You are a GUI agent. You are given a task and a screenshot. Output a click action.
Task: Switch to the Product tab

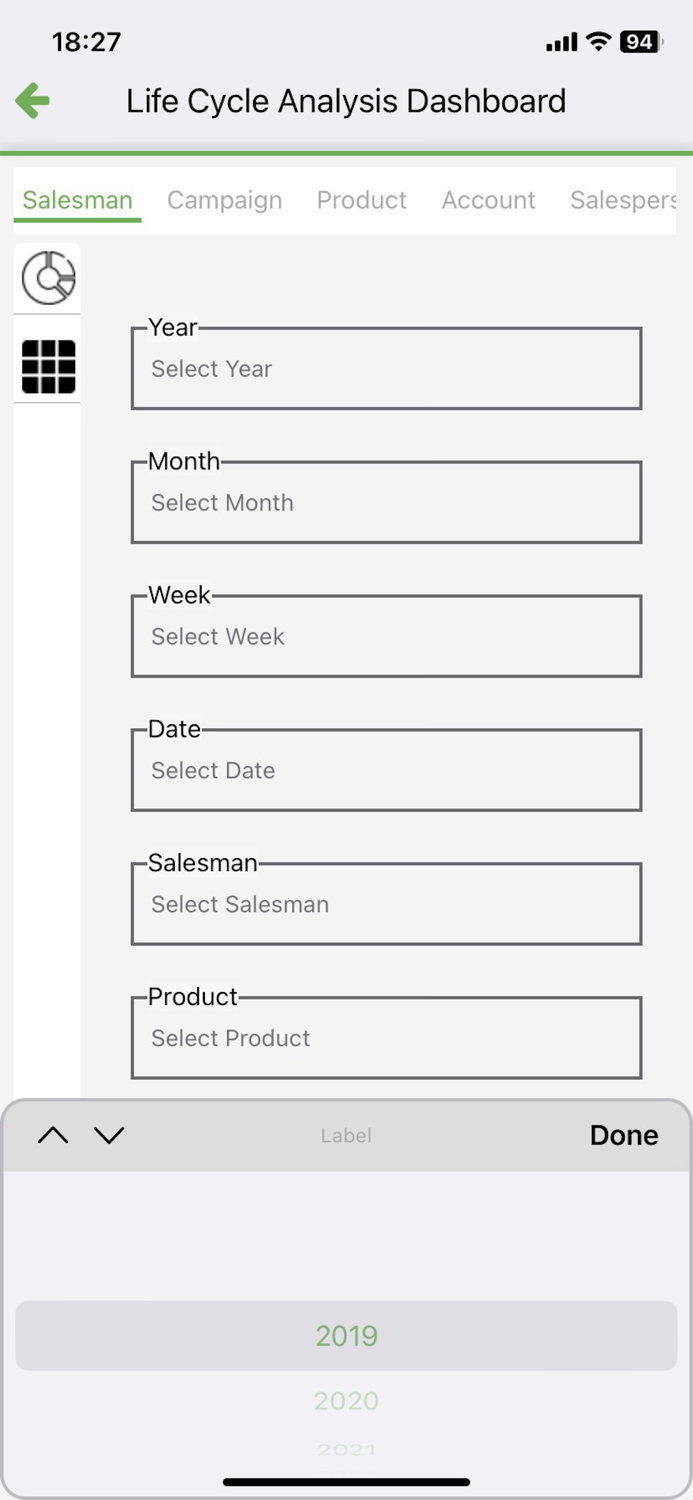pos(361,200)
